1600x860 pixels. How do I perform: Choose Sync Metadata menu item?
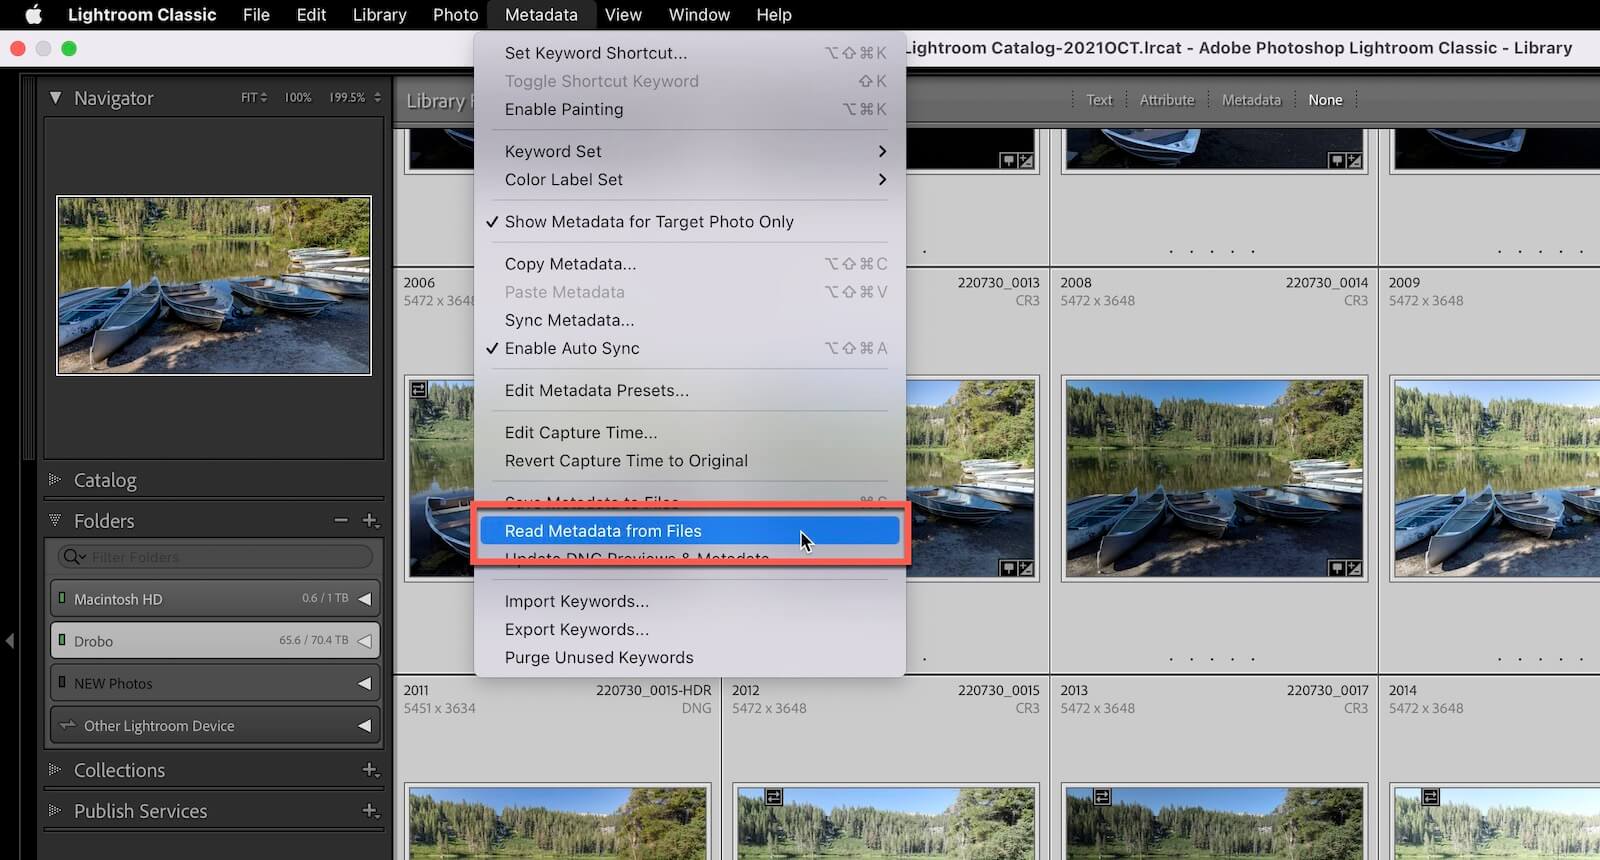tap(690, 320)
